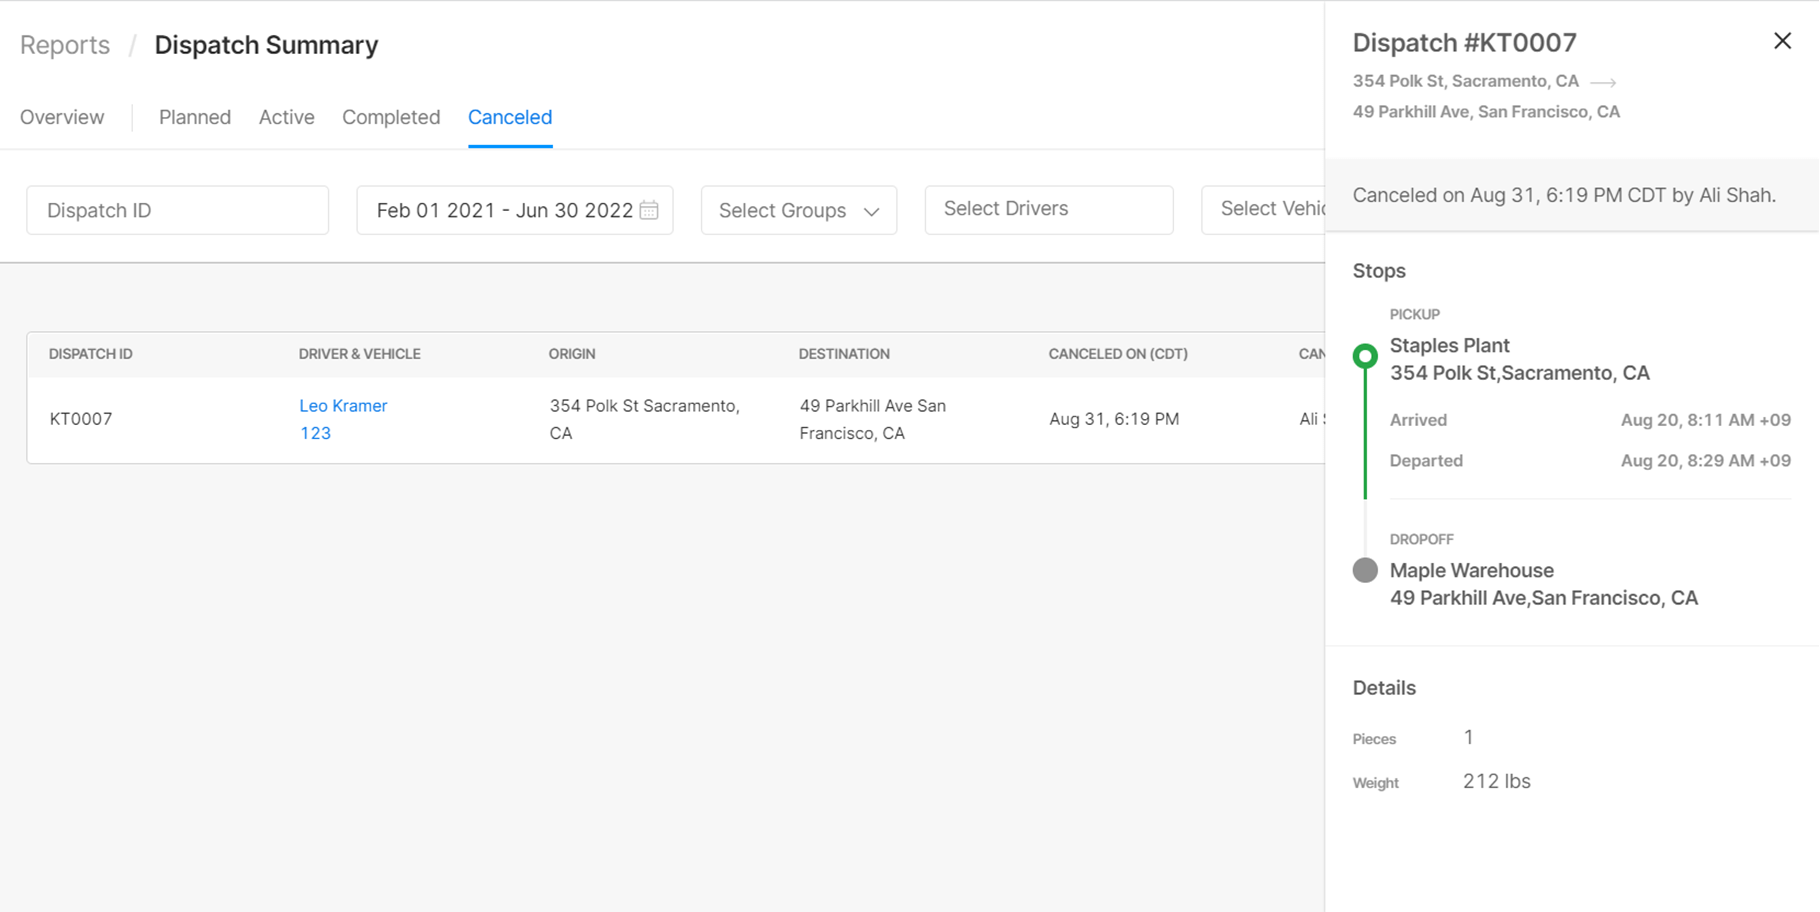This screenshot has width=1820, height=912.
Task: Click the green pickup stop marker
Action: [1365, 356]
